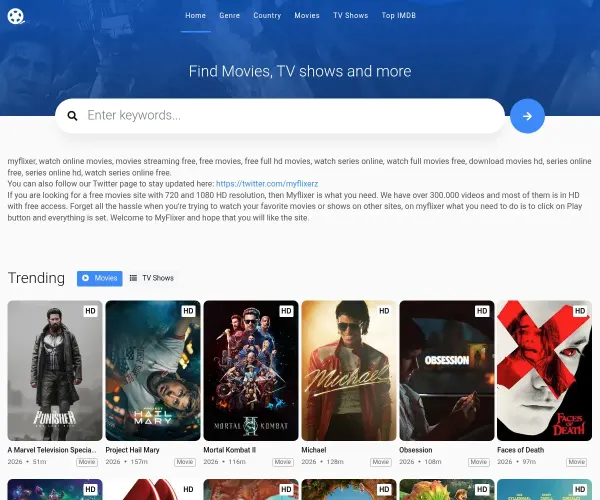Click '2026 • 128m' under Michael
600x500 pixels.
323,462
